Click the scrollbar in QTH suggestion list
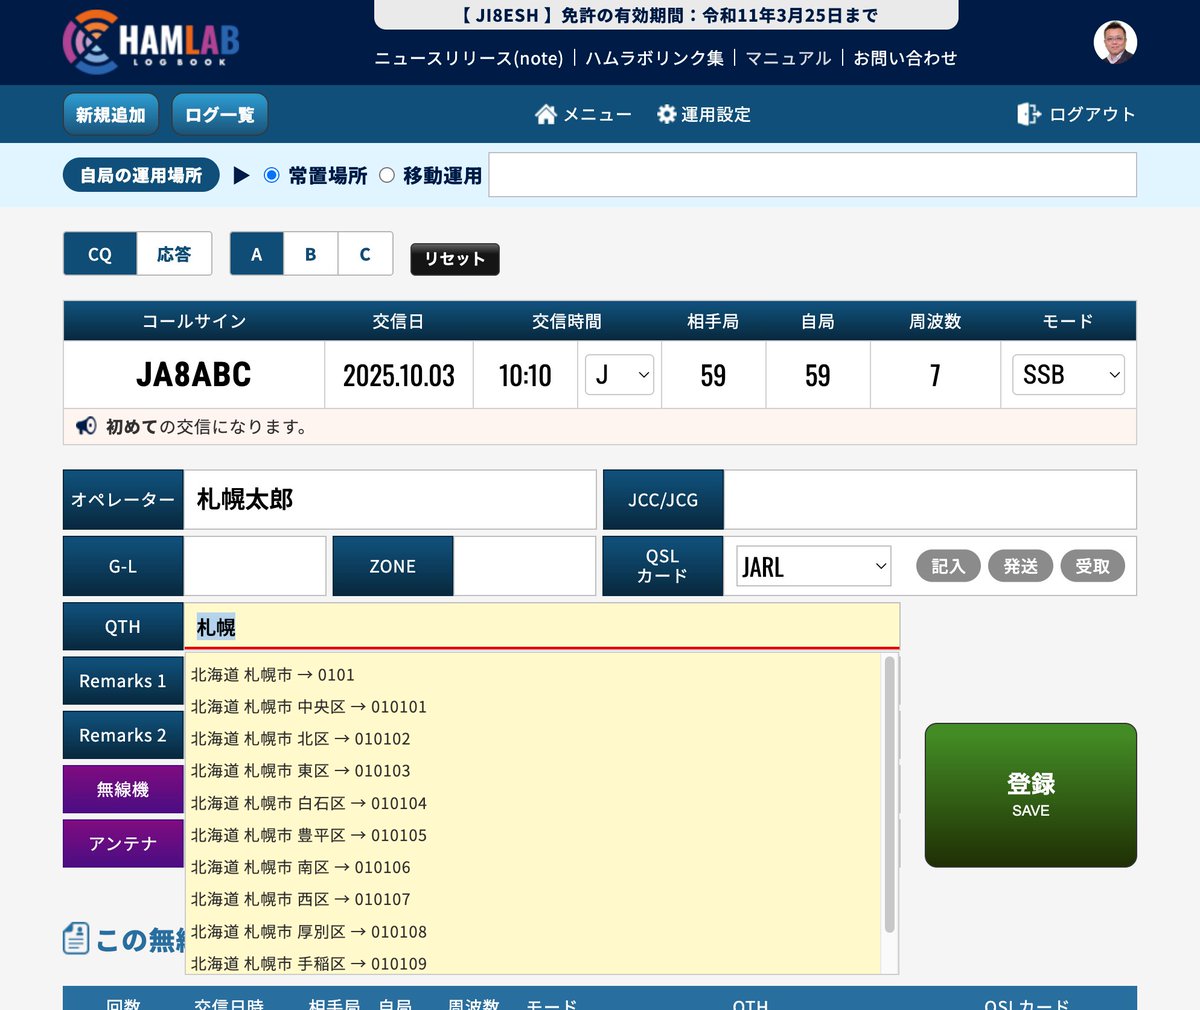The height and width of the screenshot is (1010, 1200). [889, 795]
